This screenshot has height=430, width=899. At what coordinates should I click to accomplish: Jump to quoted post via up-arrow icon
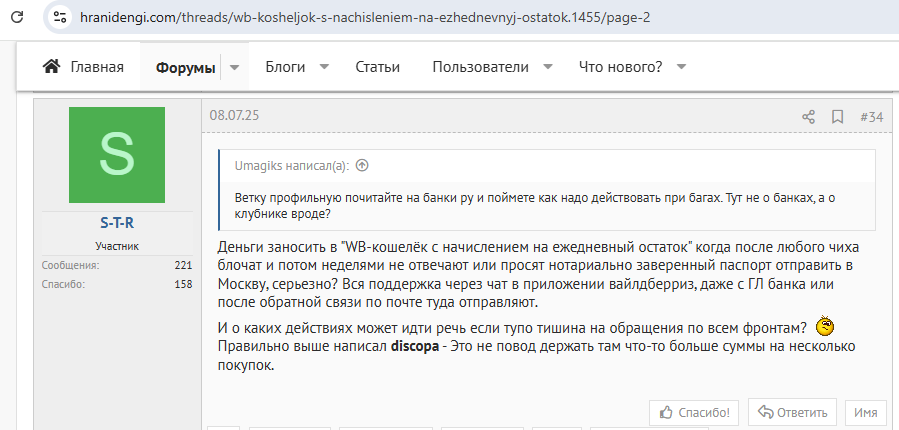tap(362, 166)
